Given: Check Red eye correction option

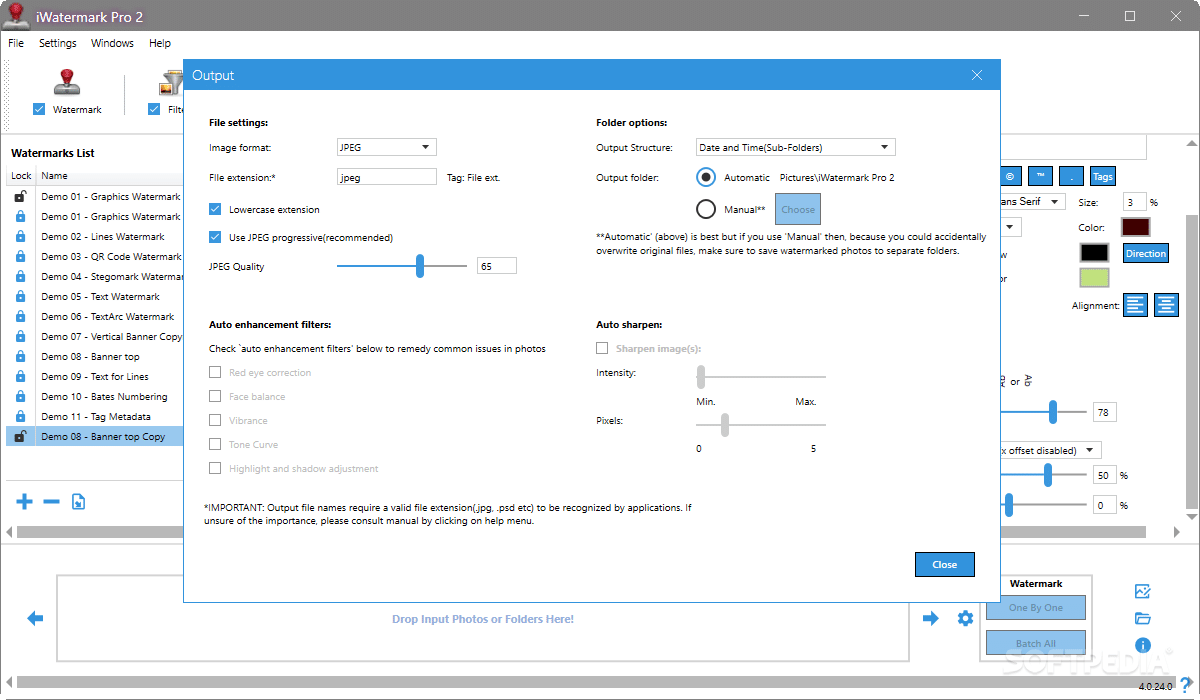Looking at the screenshot, I should (x=215, y=373).
